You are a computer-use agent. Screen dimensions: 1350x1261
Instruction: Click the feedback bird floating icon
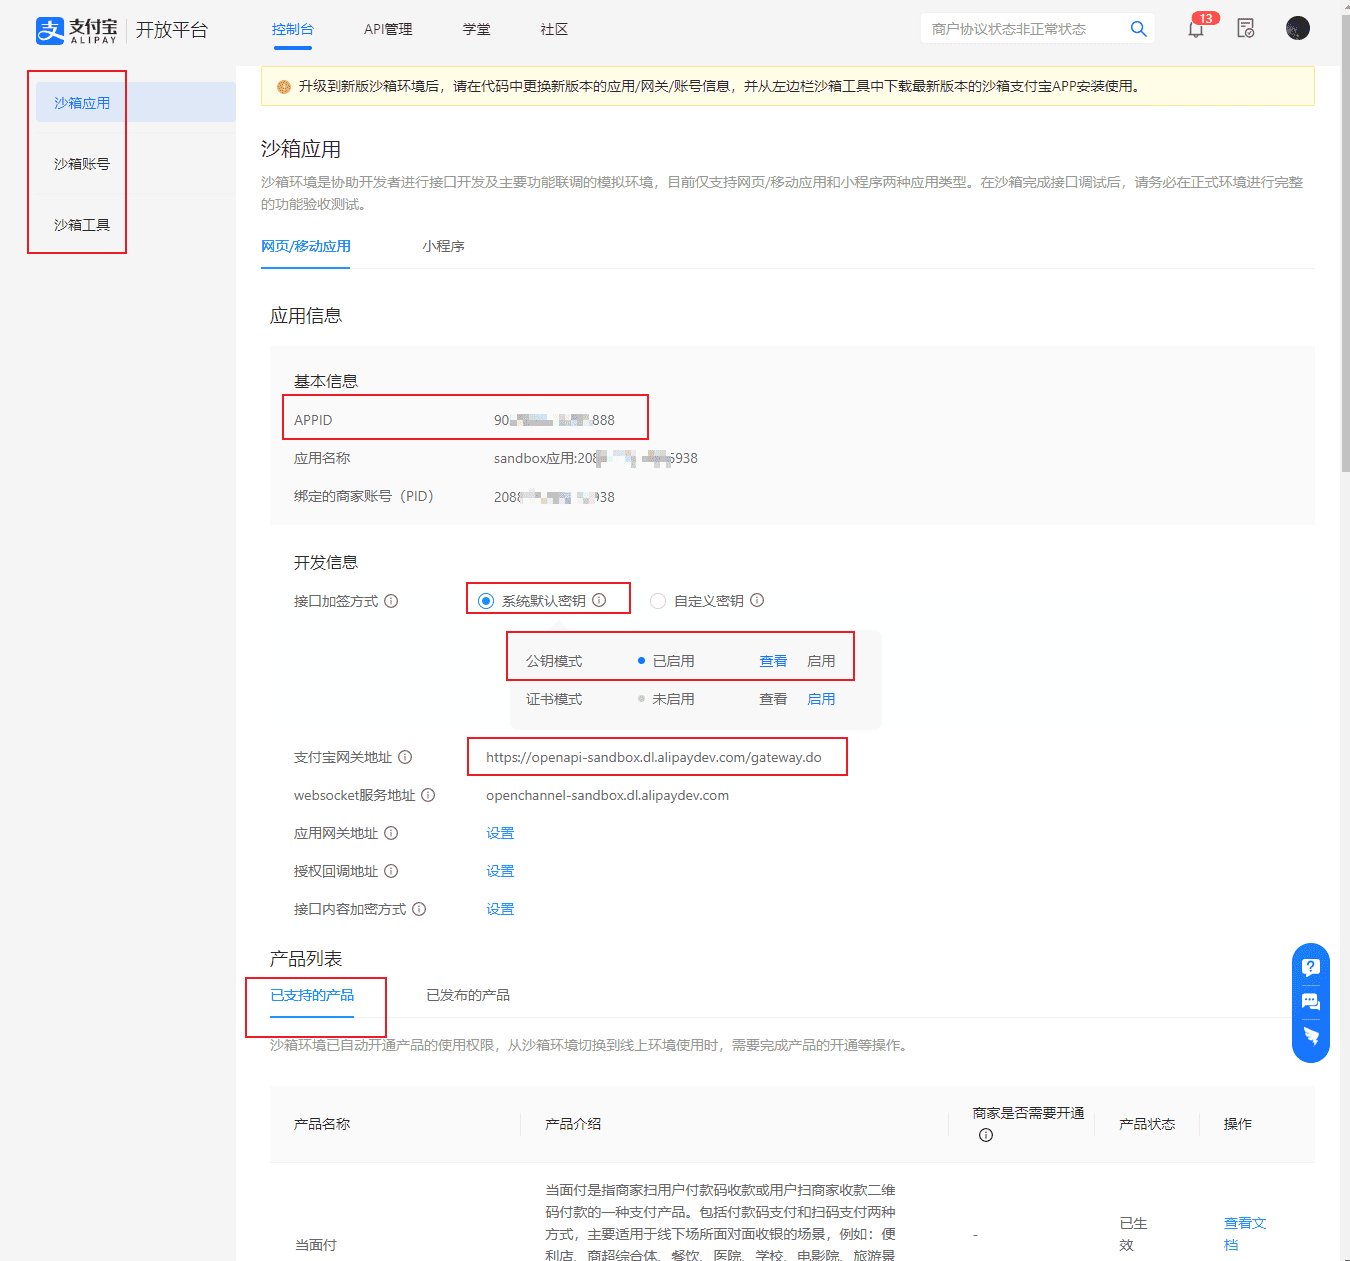point(1311,1036)
